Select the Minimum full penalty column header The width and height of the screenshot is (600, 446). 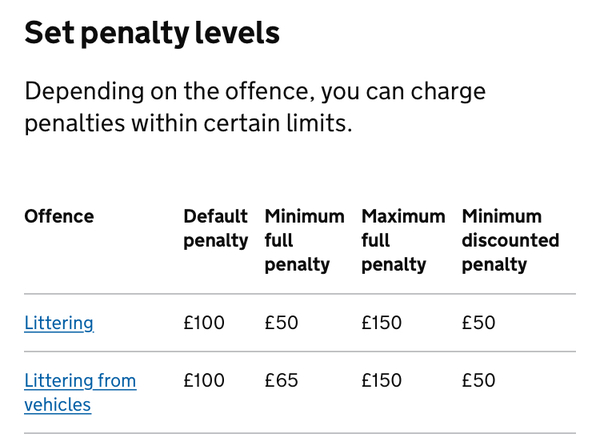coord(304,240)
